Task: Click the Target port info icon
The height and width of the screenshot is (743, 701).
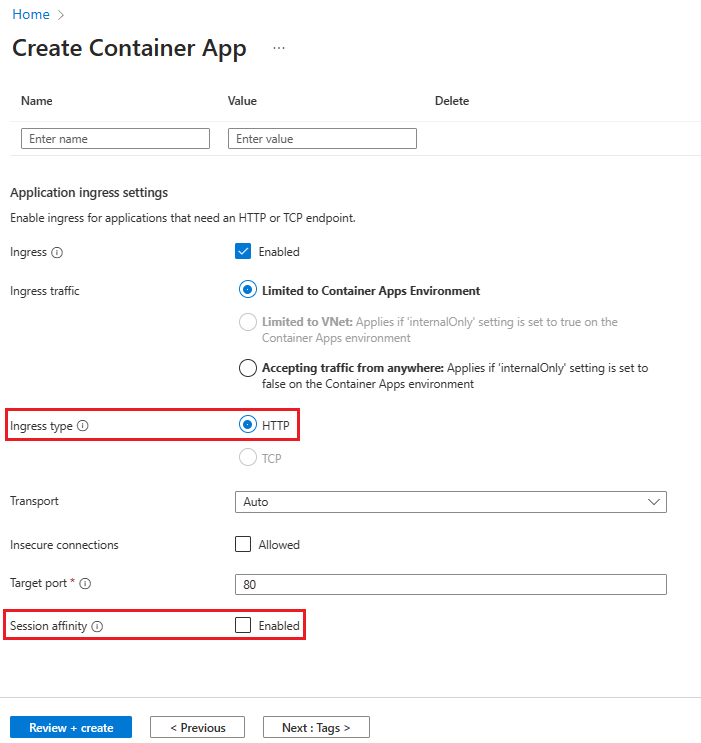Action: [85, 583]
